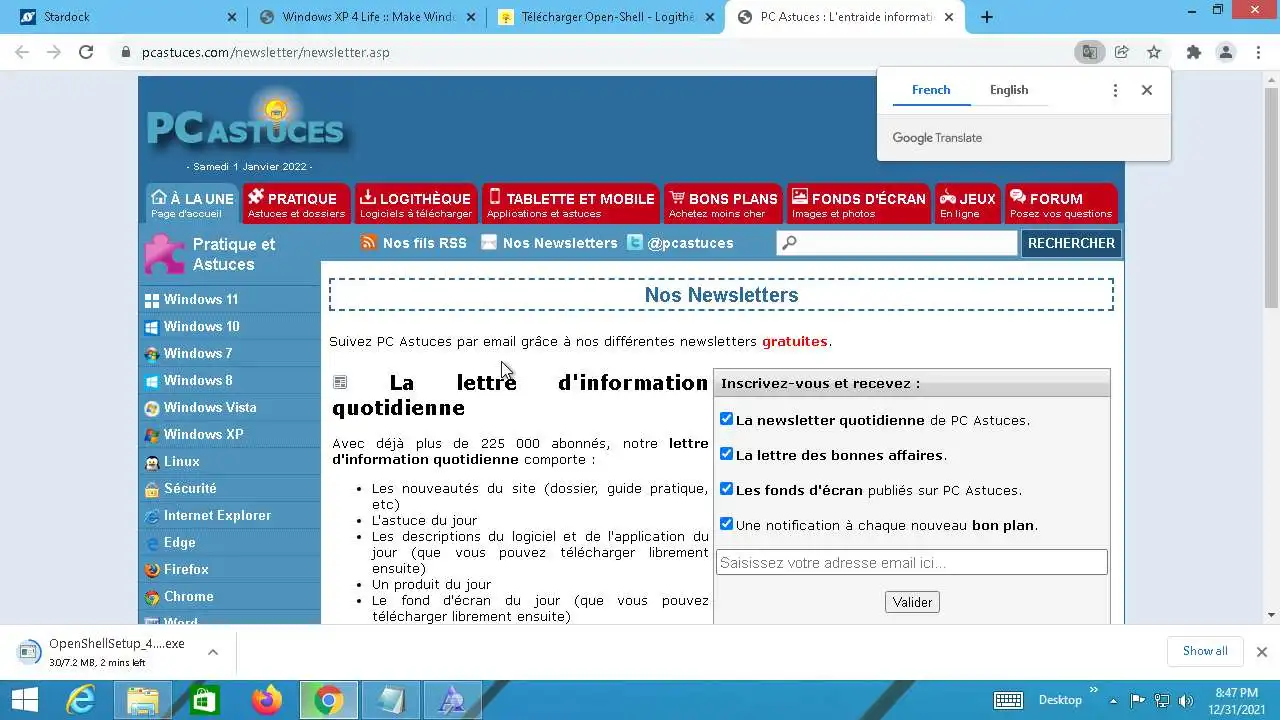
Task: Open the FORUM menu
Action: click(x=1061, y=204)
